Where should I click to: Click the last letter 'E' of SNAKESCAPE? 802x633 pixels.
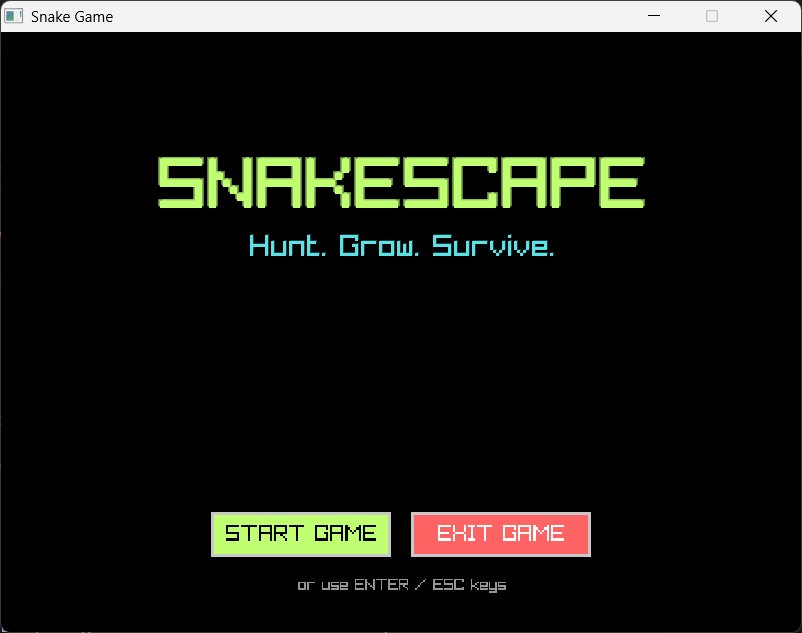pyautogui.click(x=622, y=183)
